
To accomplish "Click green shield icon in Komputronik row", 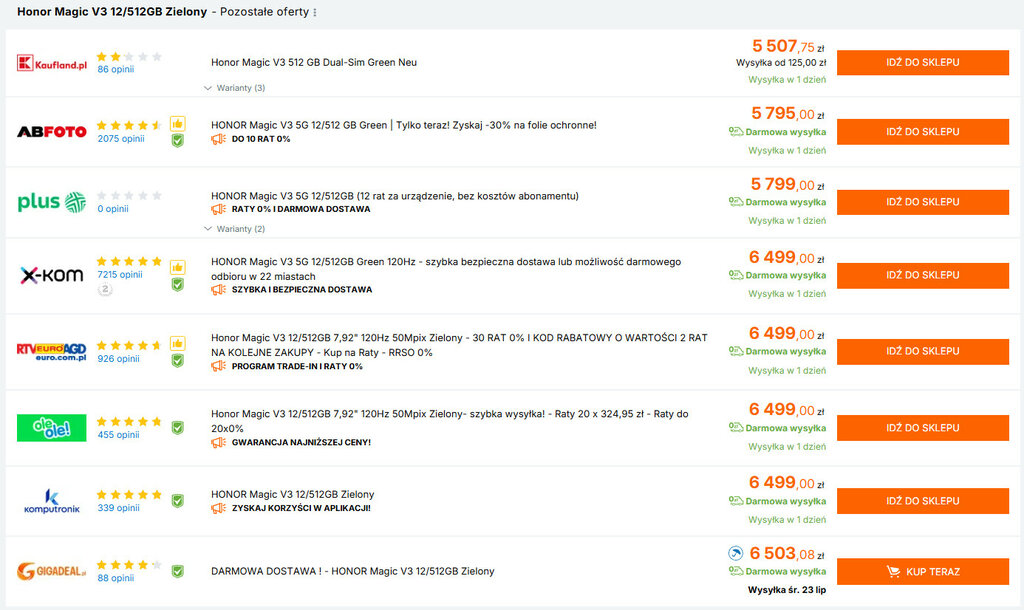I will (x=177, y=501).
